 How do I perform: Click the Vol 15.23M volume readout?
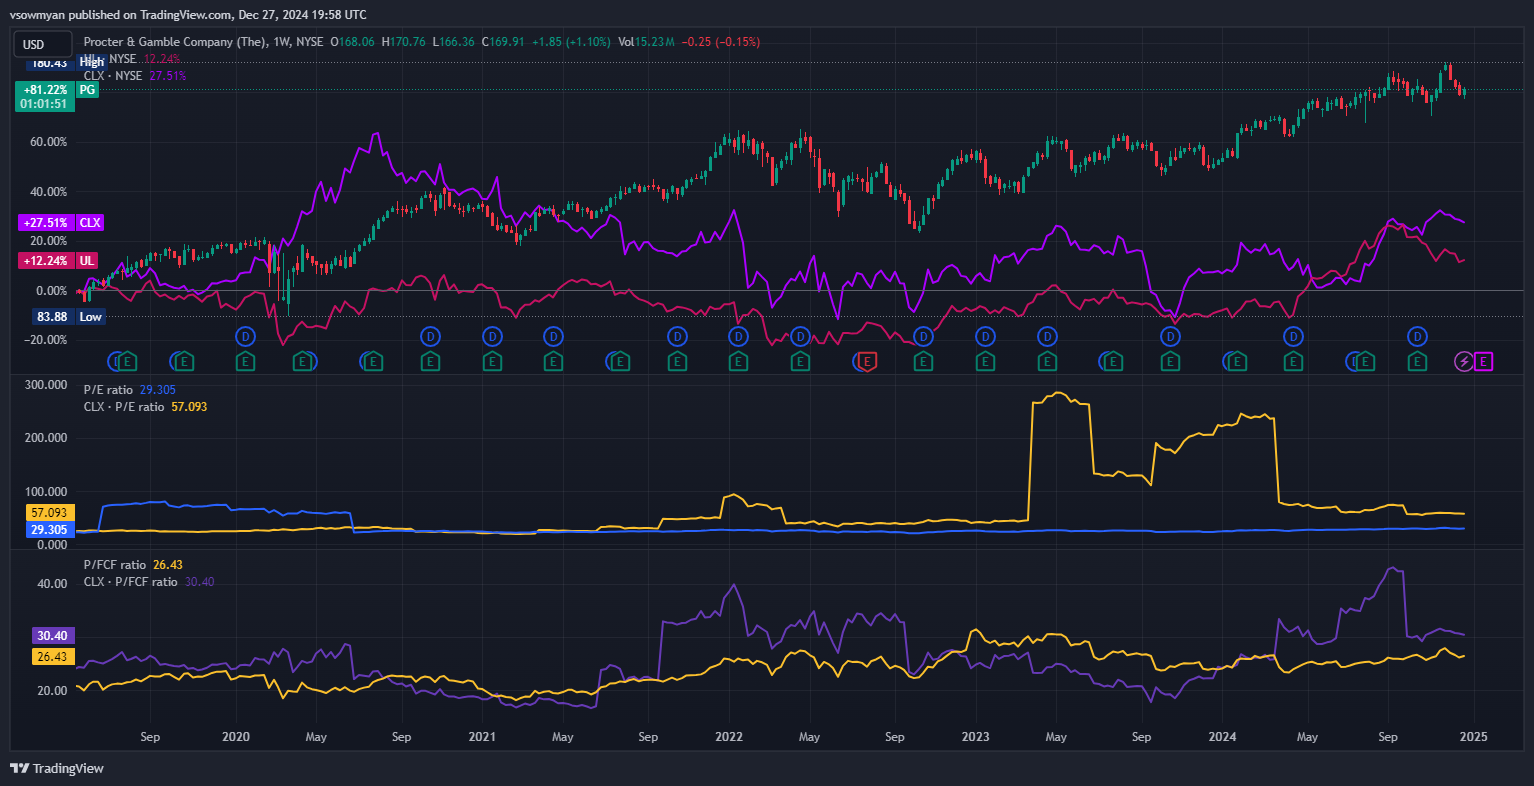click(646, 42)
